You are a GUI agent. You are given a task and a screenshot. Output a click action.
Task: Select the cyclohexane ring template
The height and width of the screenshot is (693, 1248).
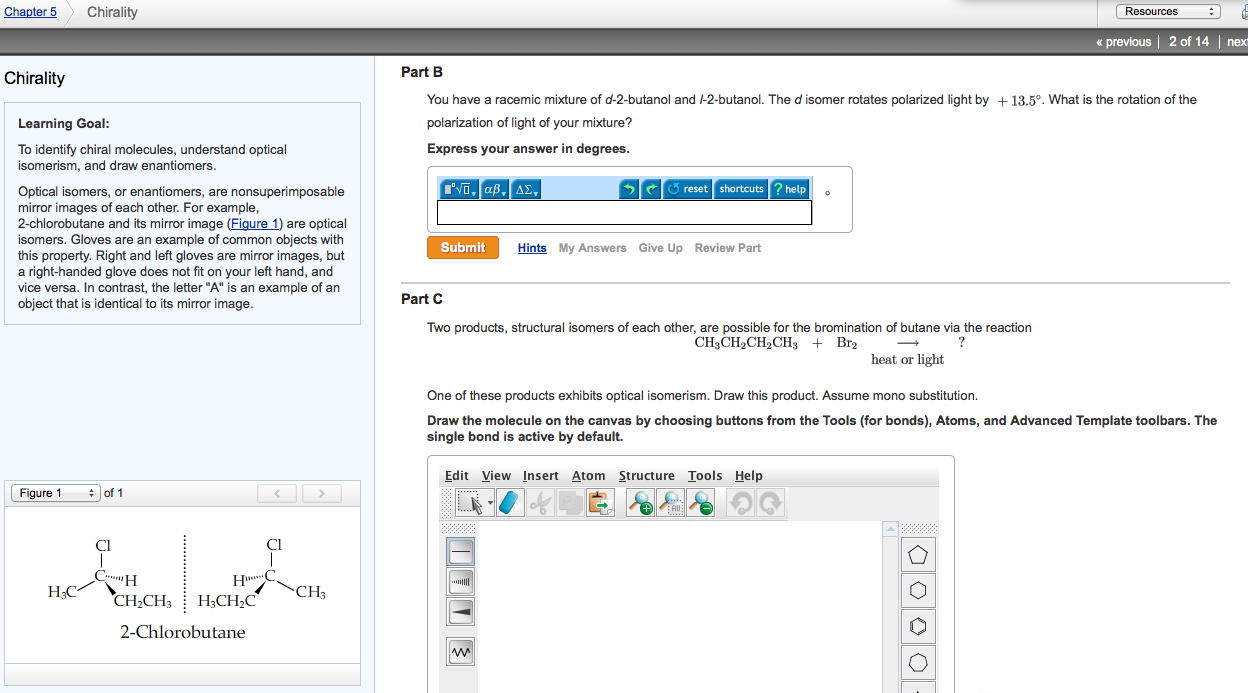[917, 590]
